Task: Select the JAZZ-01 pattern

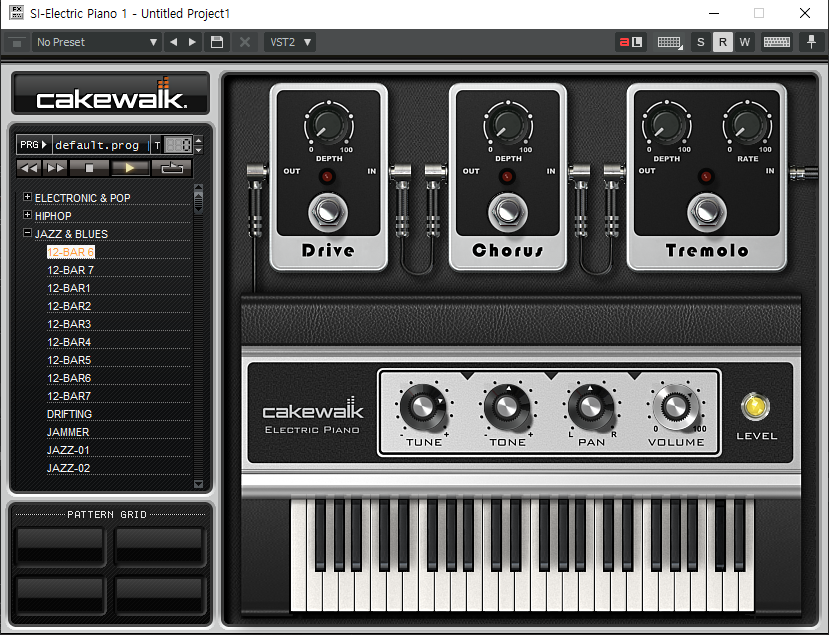Action: (68, 450)
